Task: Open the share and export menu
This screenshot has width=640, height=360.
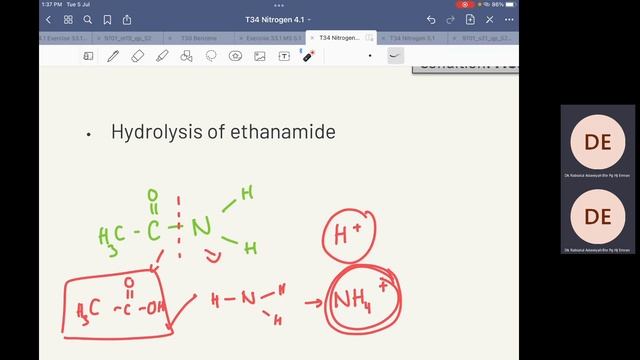Action: 127,20
